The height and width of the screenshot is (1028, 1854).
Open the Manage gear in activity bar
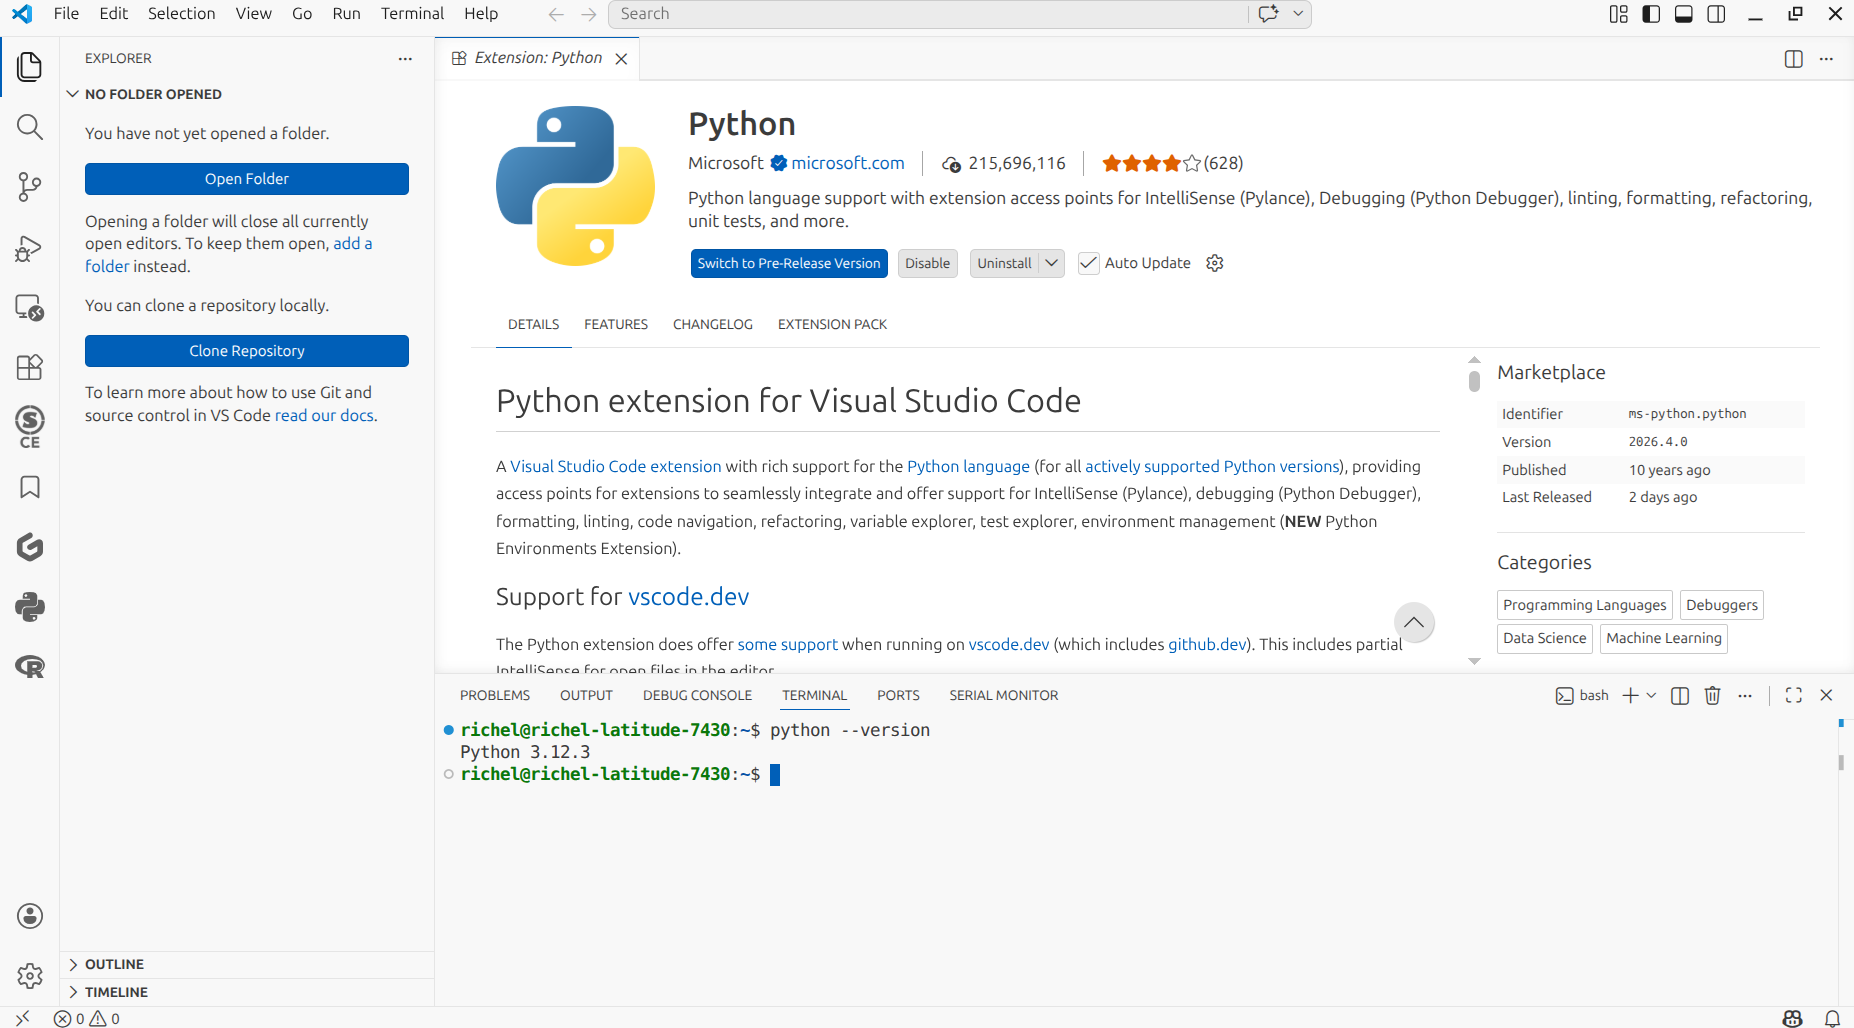pos(30,976)
